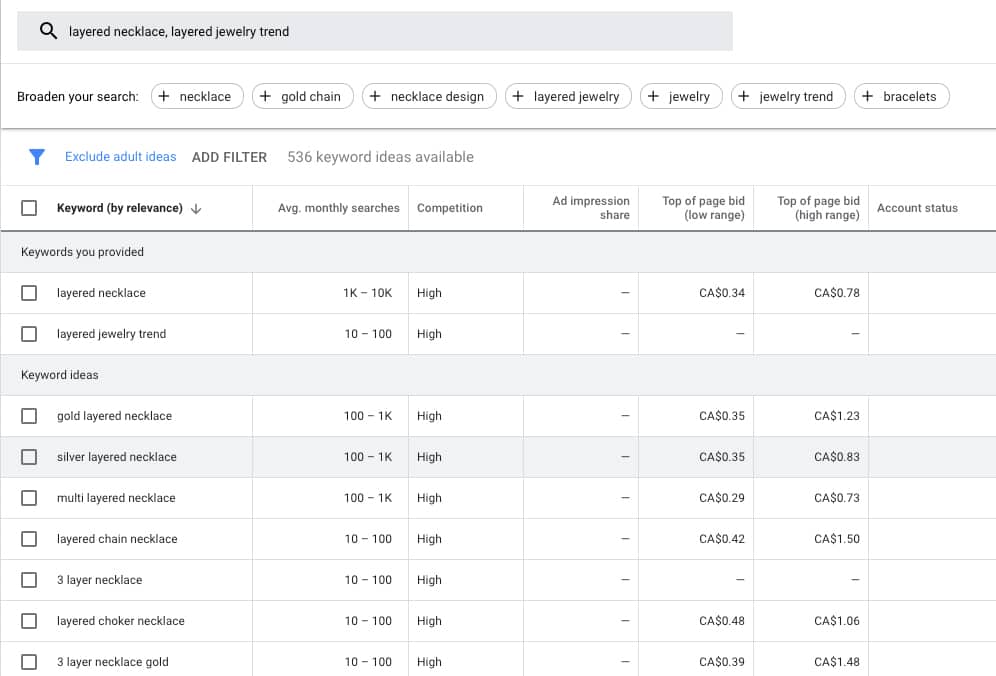This screenshot has height=676, width=996.
Task: Check the 'multi layered necklace' row checkbox
Action: (29, 497)
